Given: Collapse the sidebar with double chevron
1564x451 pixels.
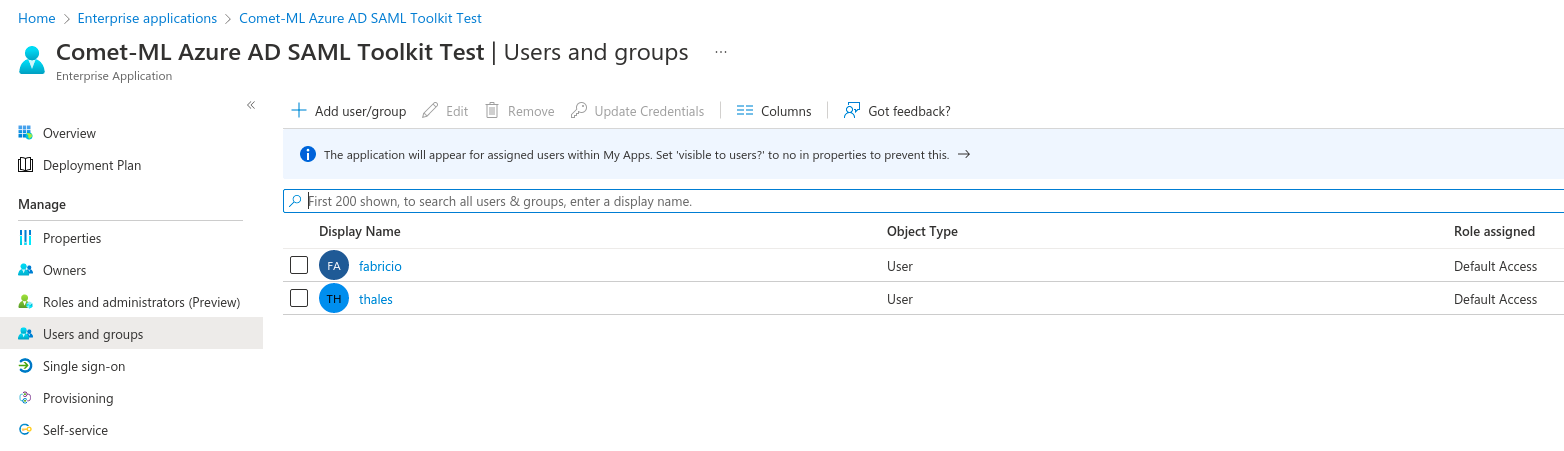Looking at the screenshot, I should pos(251,105).
